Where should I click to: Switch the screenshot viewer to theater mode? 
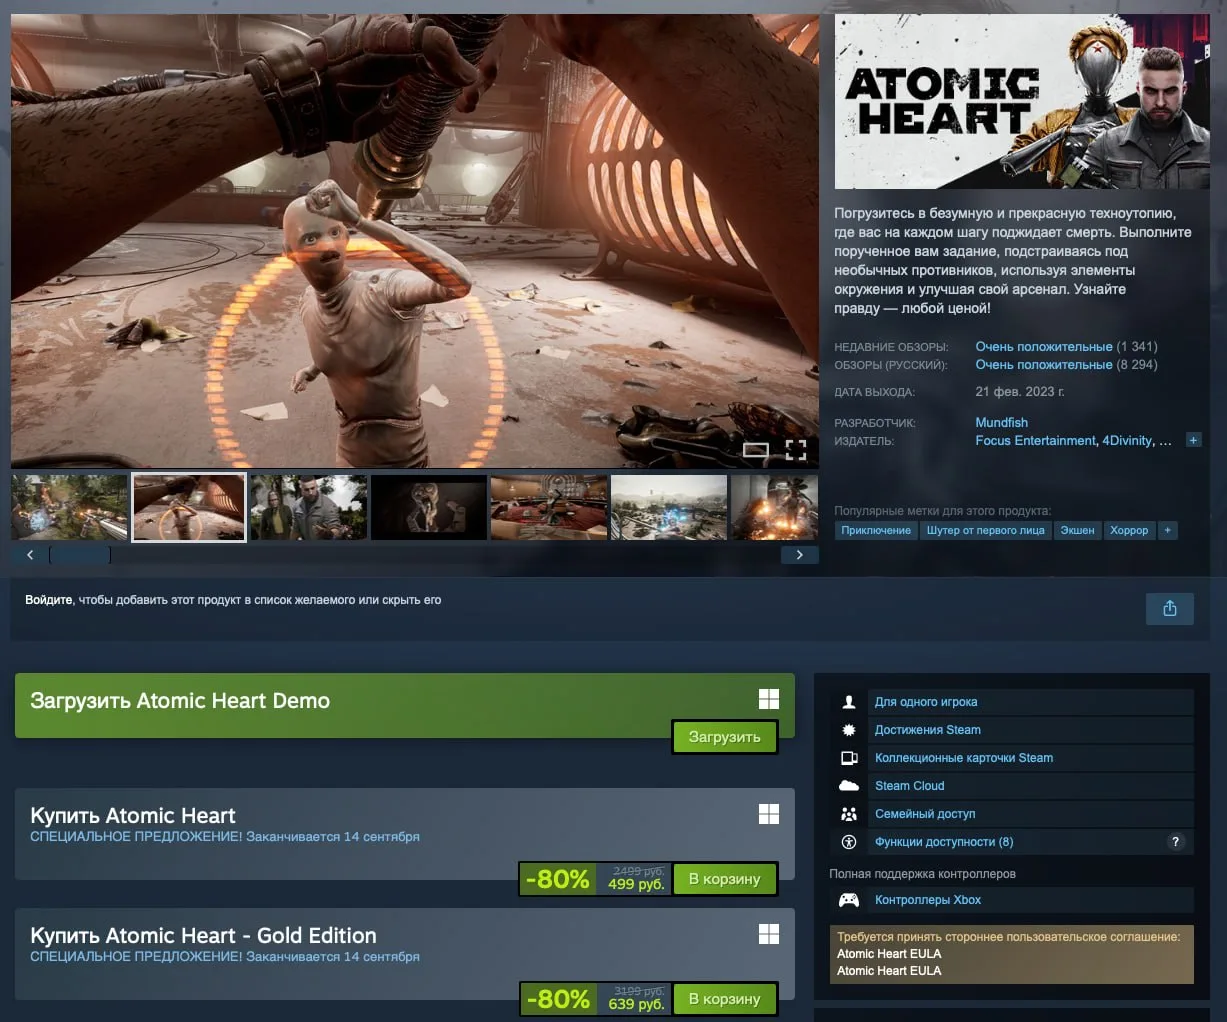[756, 450]
